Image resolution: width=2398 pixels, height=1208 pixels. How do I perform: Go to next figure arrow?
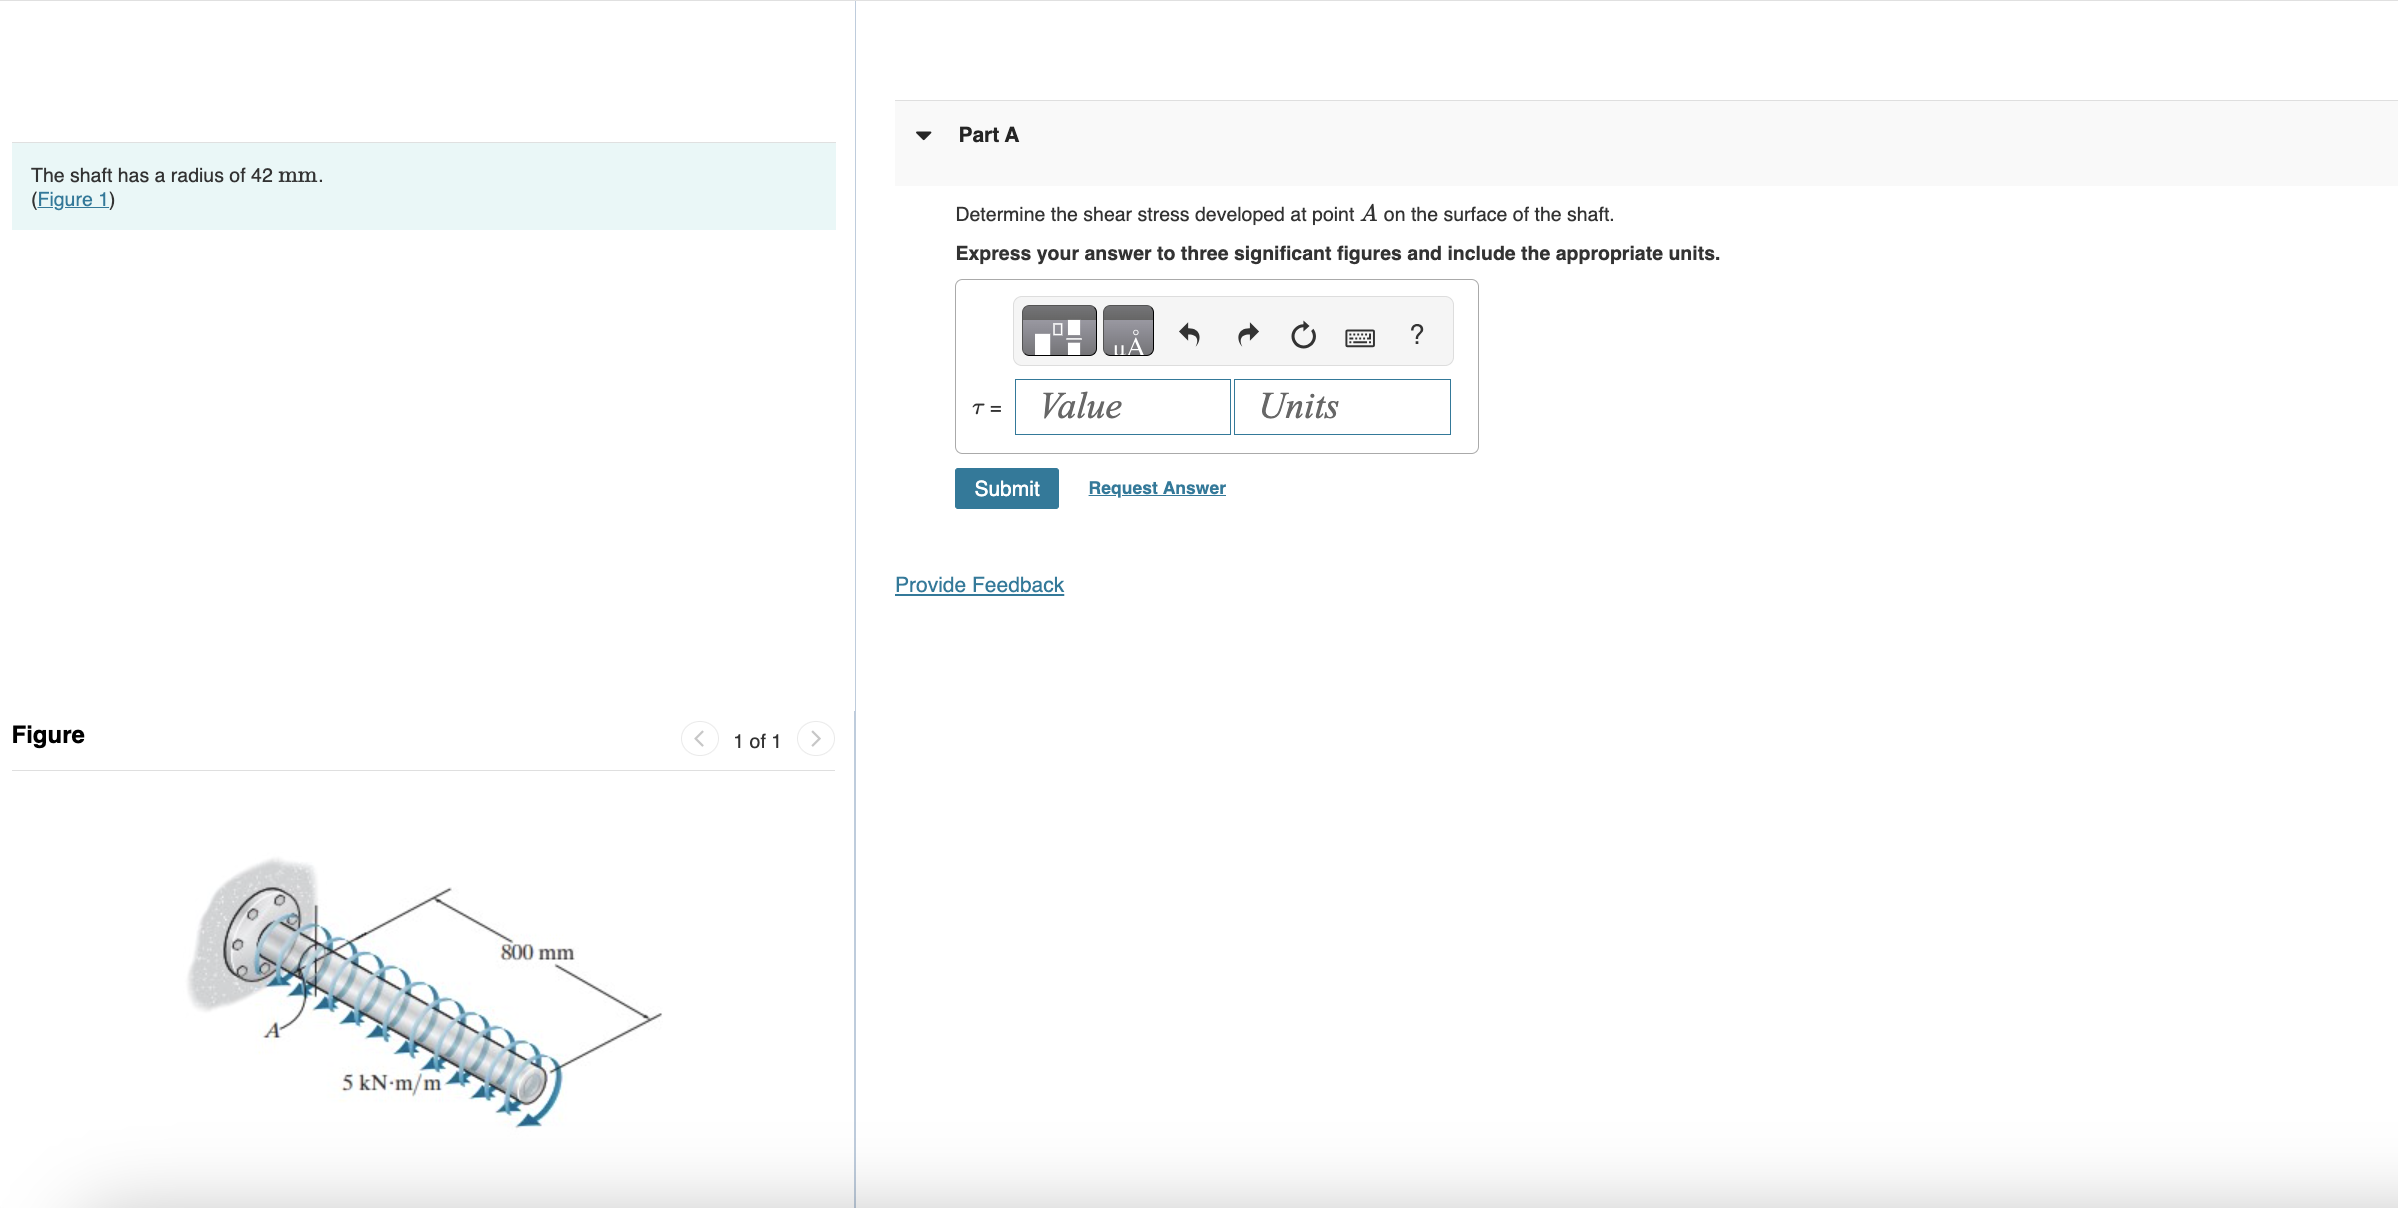tap(815, 739)
